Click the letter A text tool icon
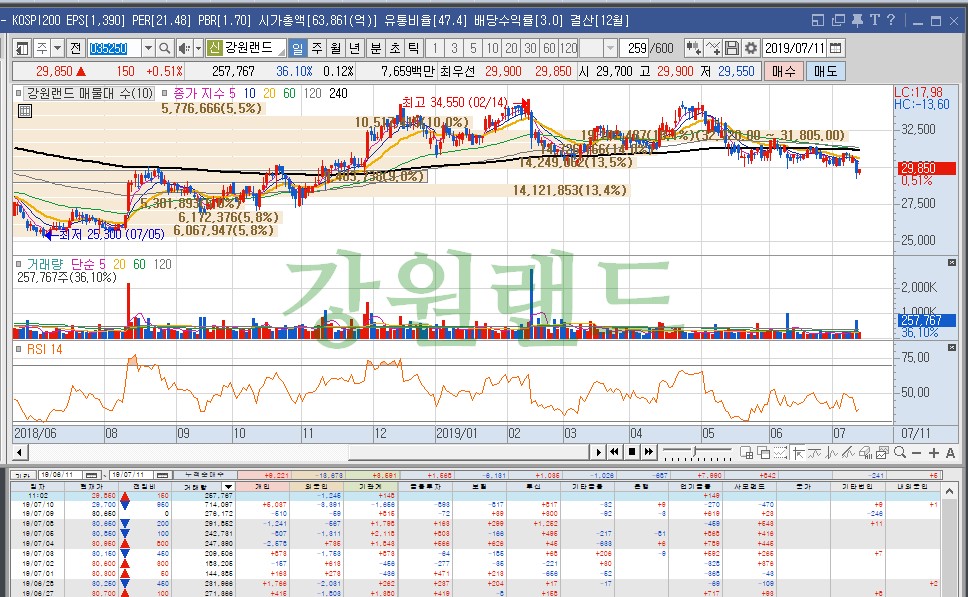This screenshot has width=968, height=597. [951, 453]
